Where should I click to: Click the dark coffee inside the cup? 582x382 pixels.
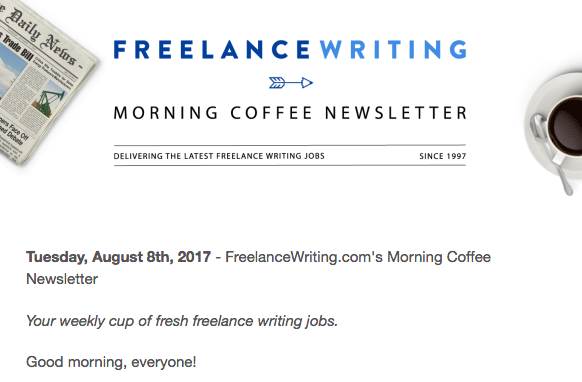(565, 126)
